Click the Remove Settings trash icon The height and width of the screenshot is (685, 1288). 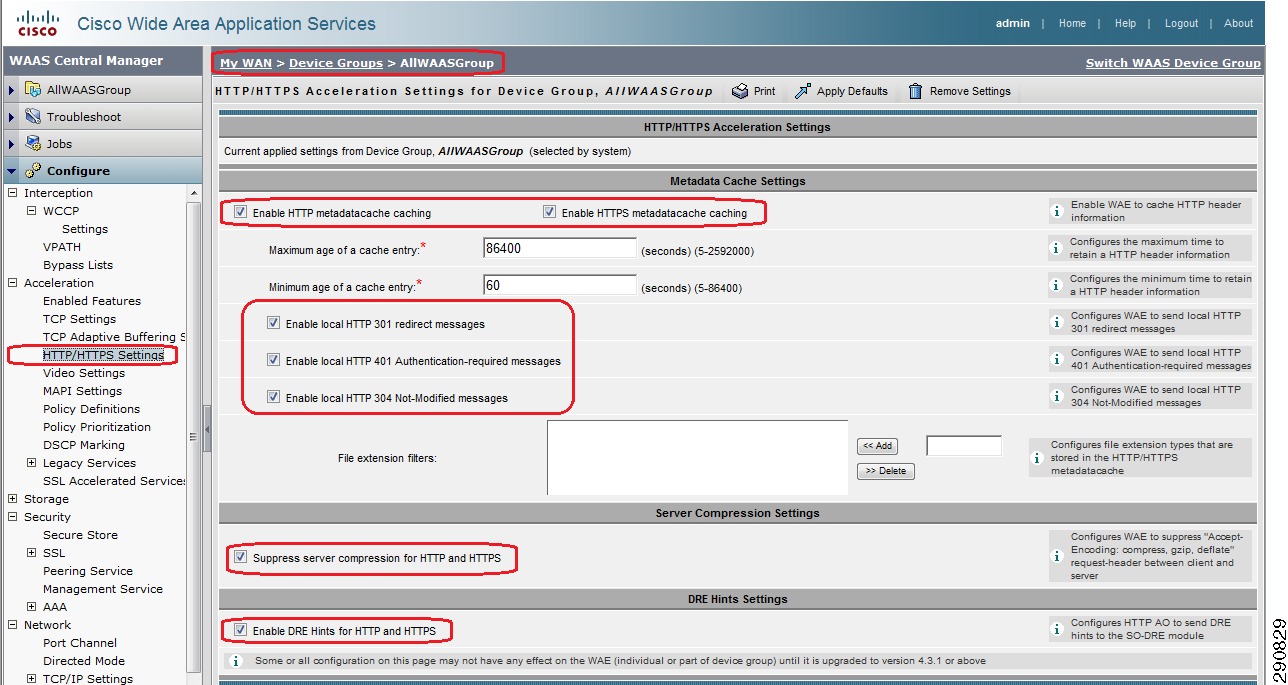(x=915, y=91)
